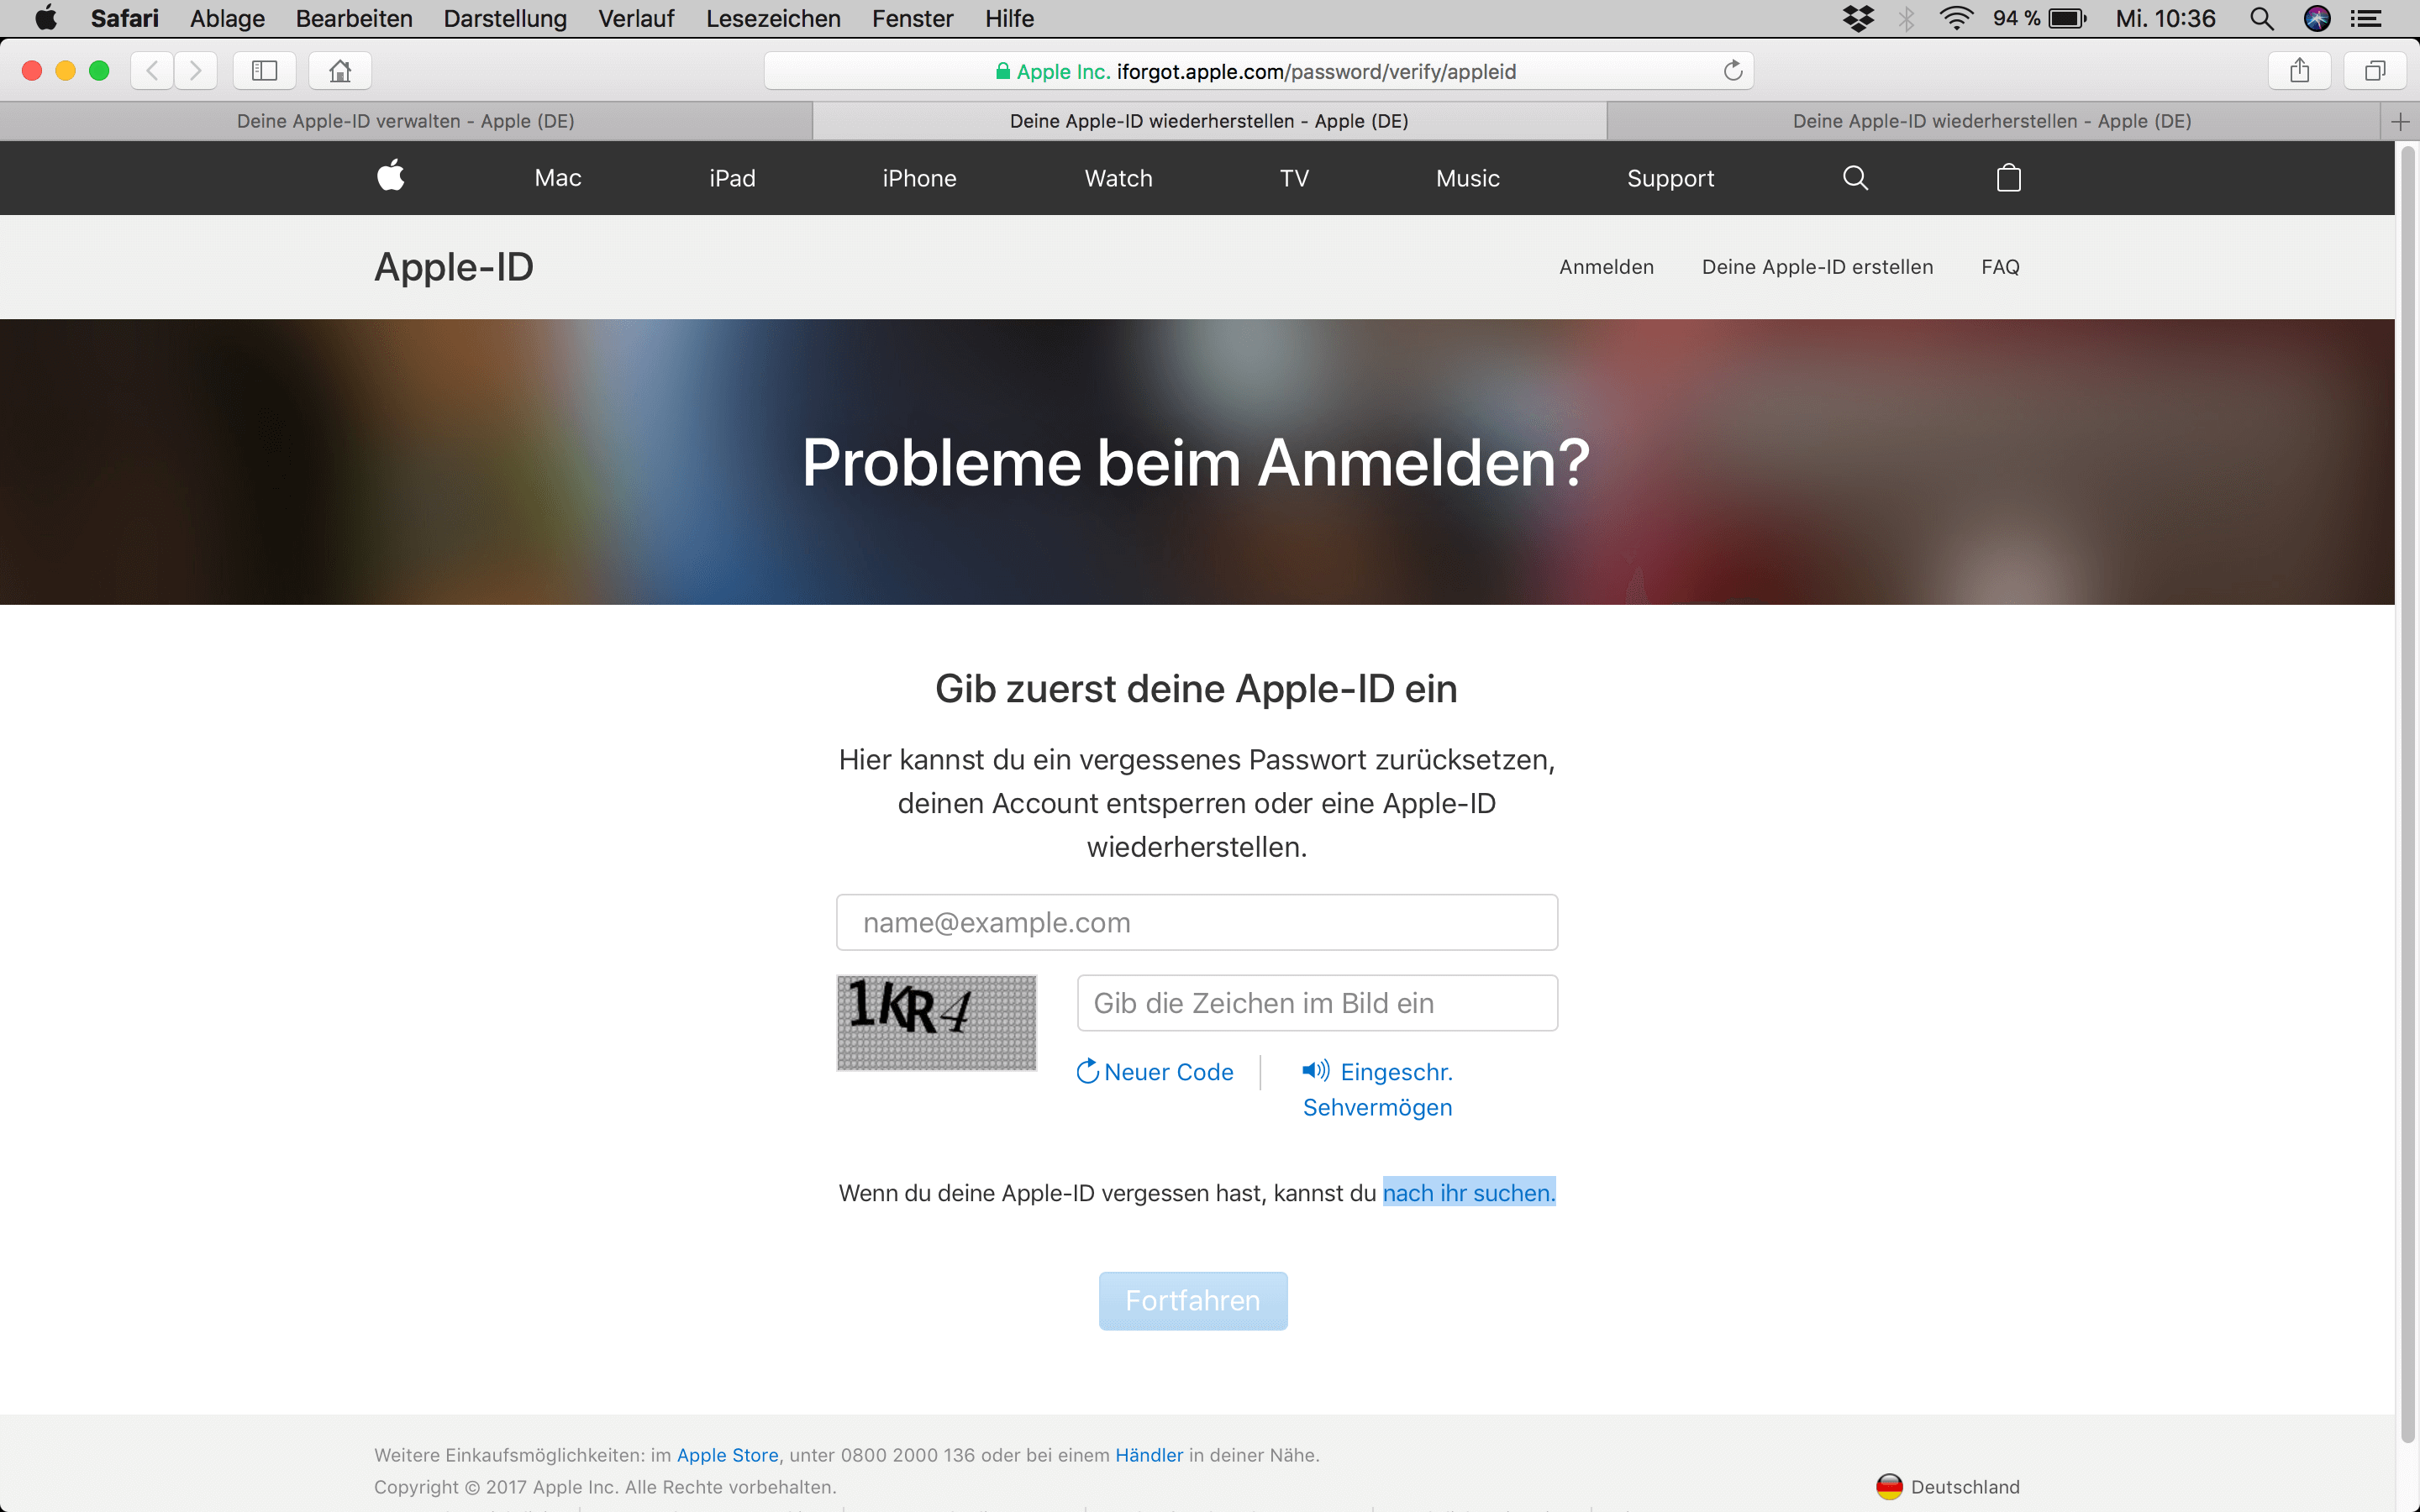Open the Bearbeiten menu
The height and width of the screenshot is (1512, 2420).
click(354, 18)
